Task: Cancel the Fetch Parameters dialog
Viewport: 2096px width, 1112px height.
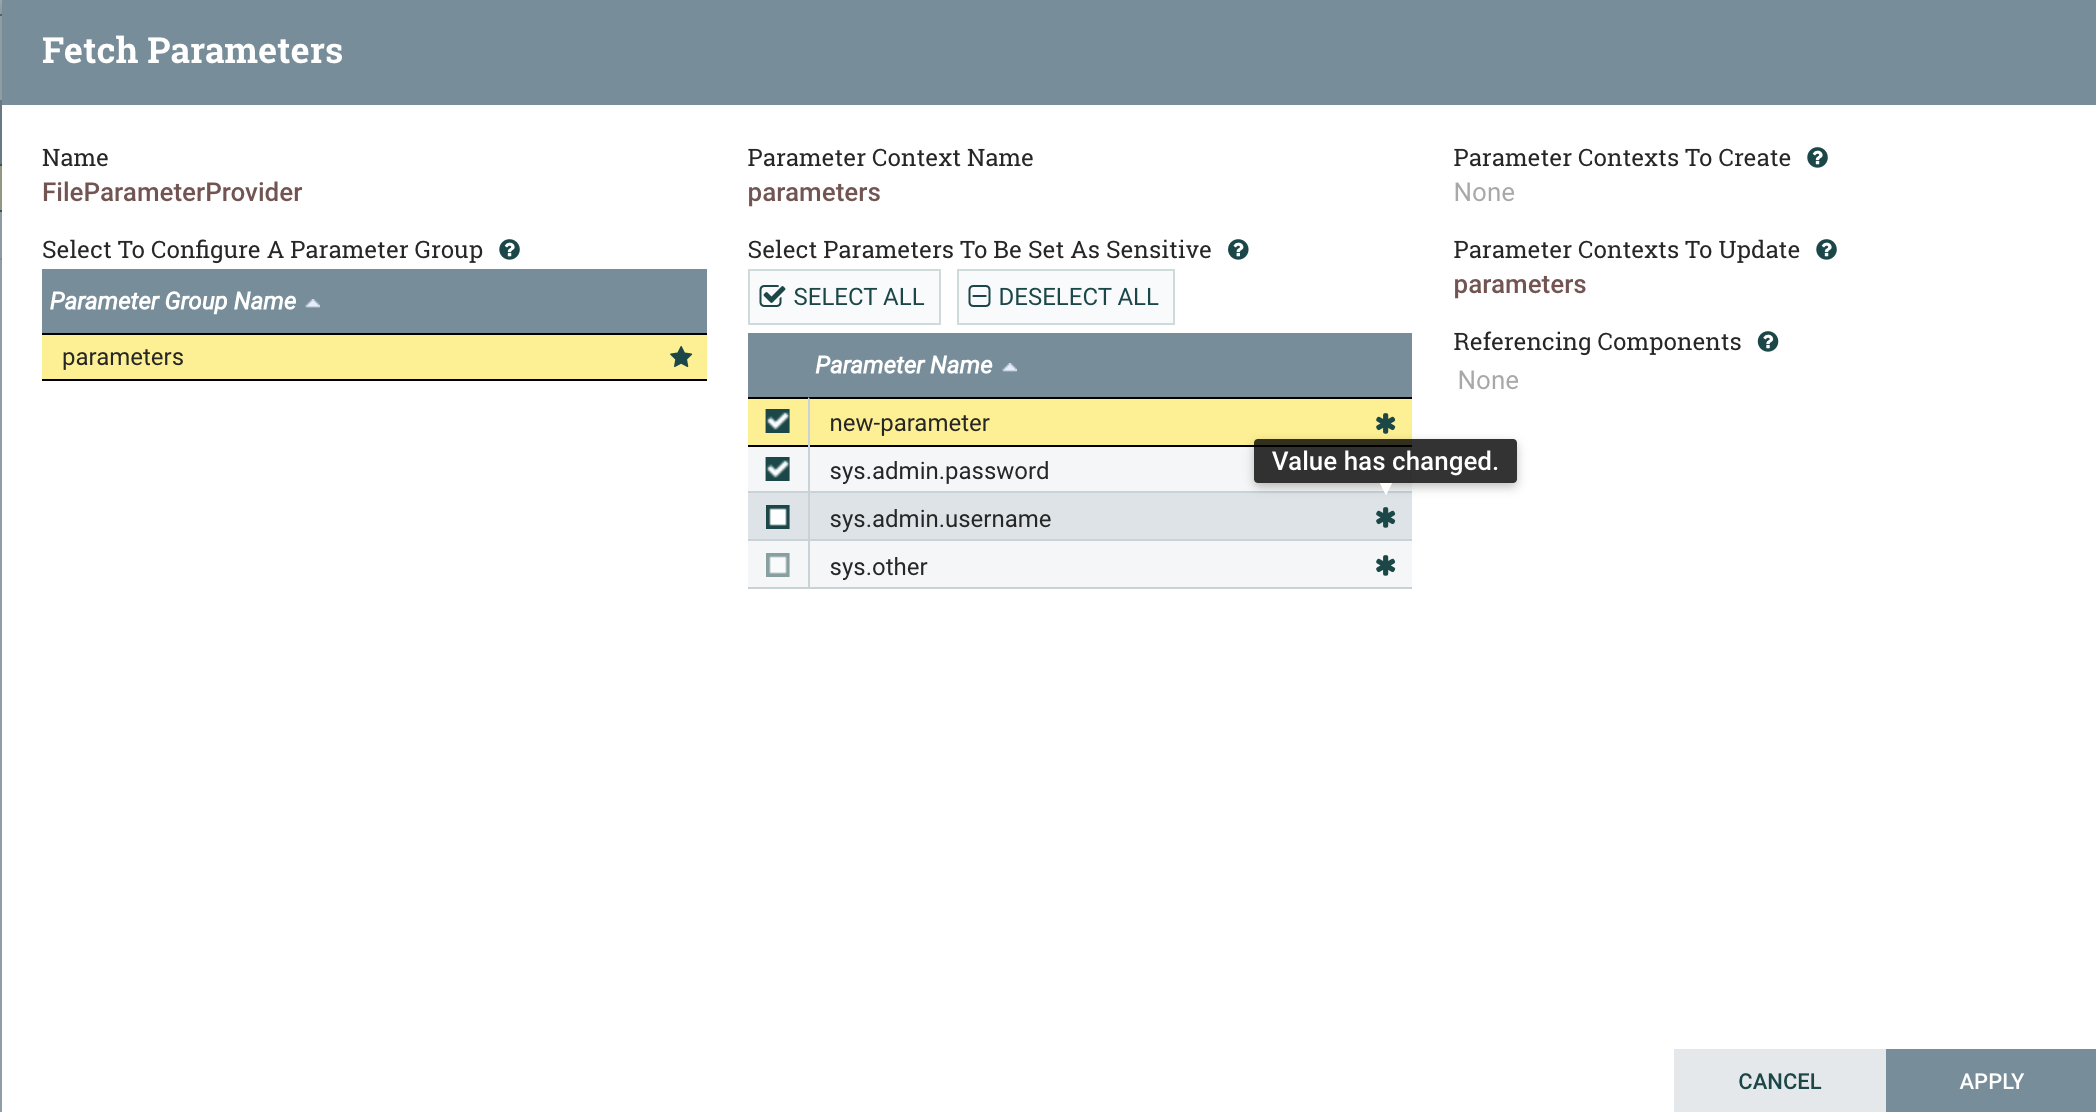Action: pyautogui.click(x=1780, y=1081)
